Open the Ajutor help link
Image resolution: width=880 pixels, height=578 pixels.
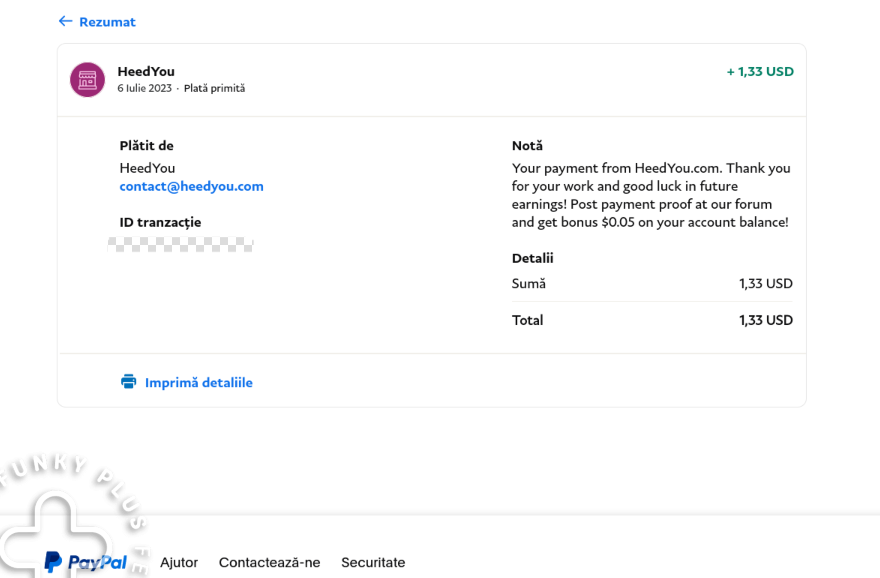(179, 562)
